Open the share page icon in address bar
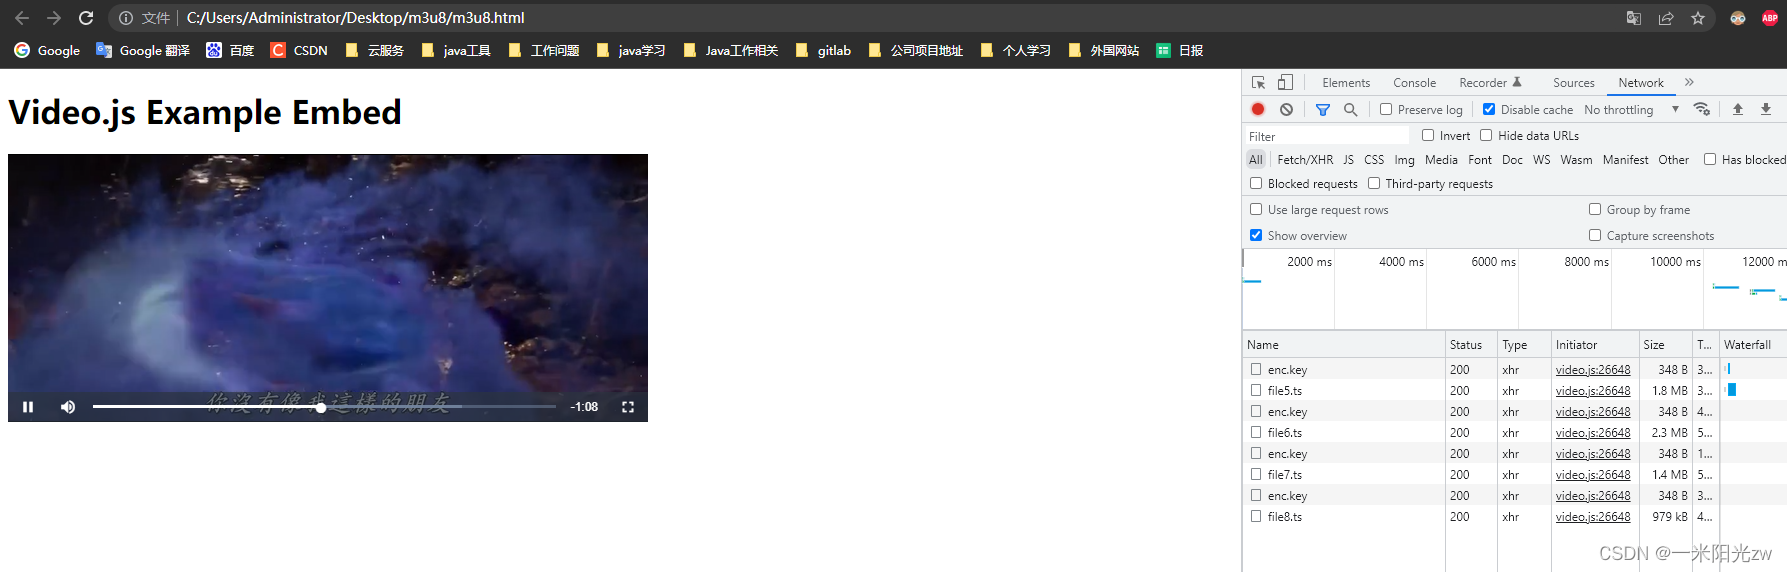 1666,18
